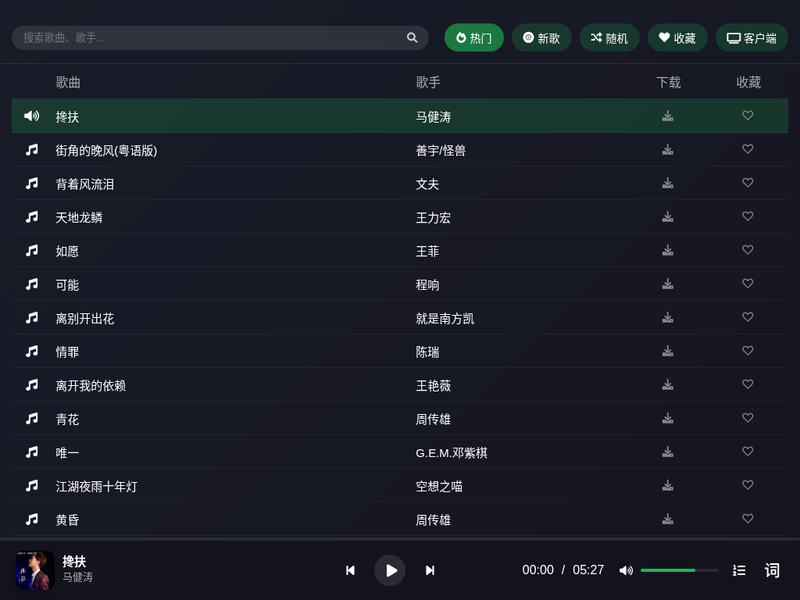This screenshot has height=600, width=800.
Task: Toggle favorite heart for 背着风流泪
Action: pyautogui.click(x=747, y=183)
